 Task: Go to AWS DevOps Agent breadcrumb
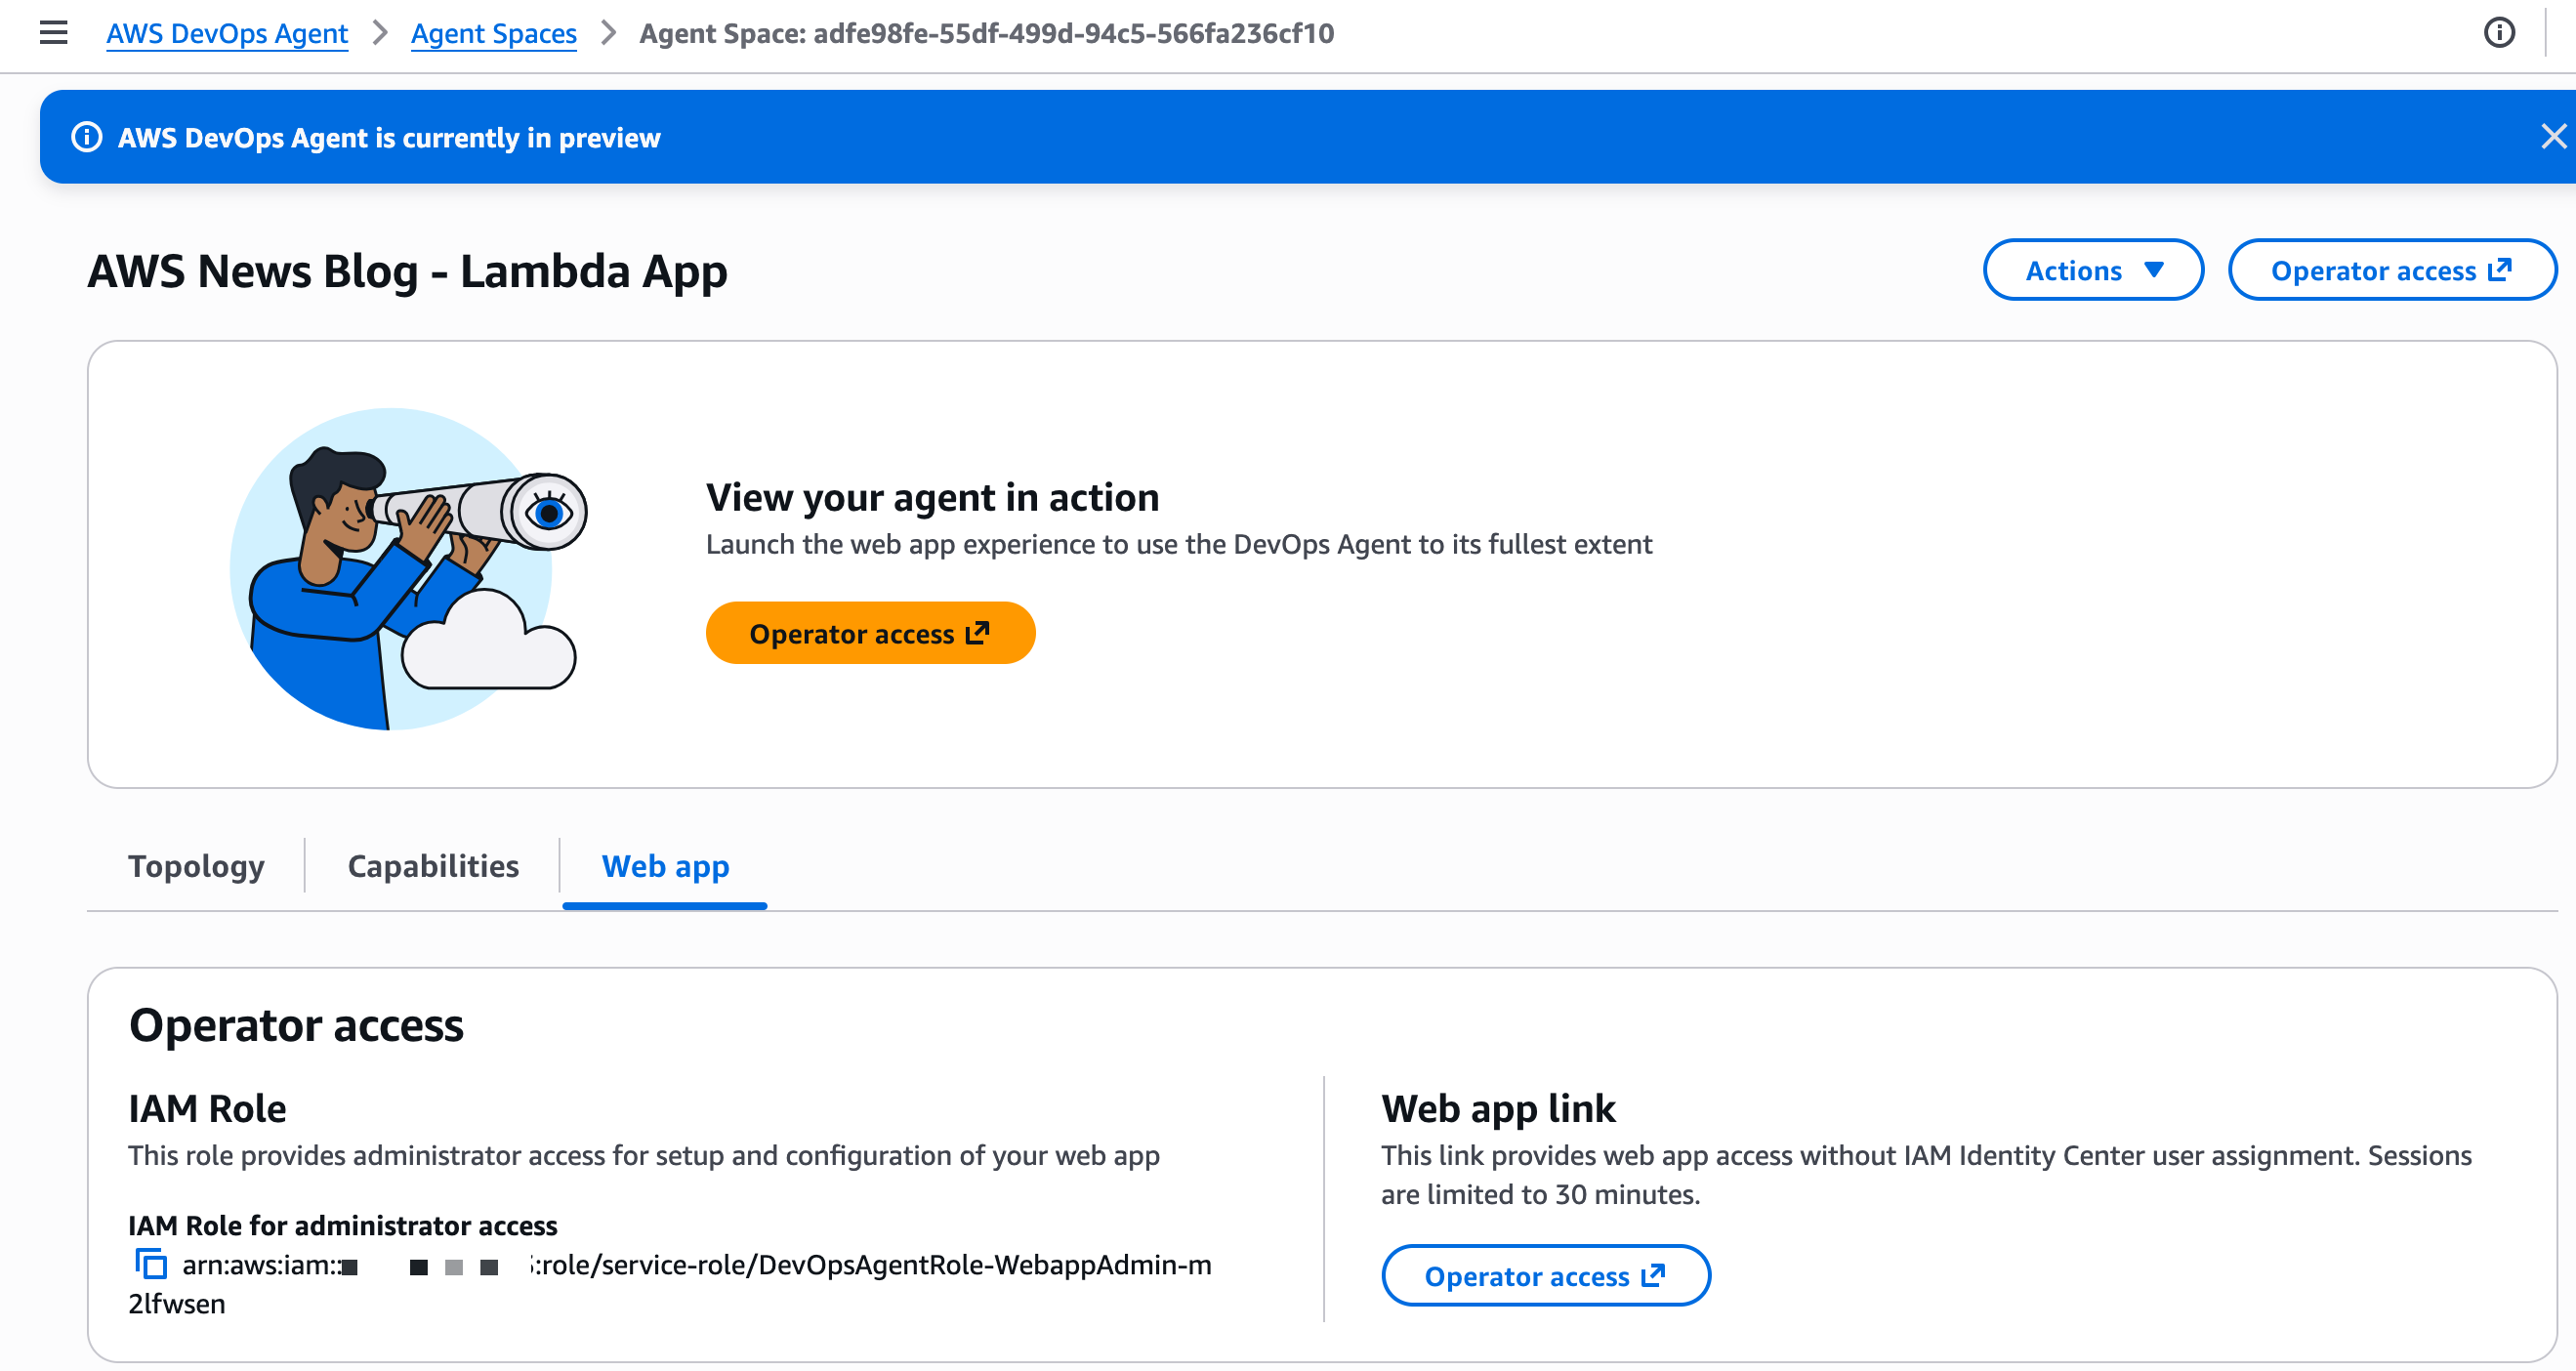[227, 33]
